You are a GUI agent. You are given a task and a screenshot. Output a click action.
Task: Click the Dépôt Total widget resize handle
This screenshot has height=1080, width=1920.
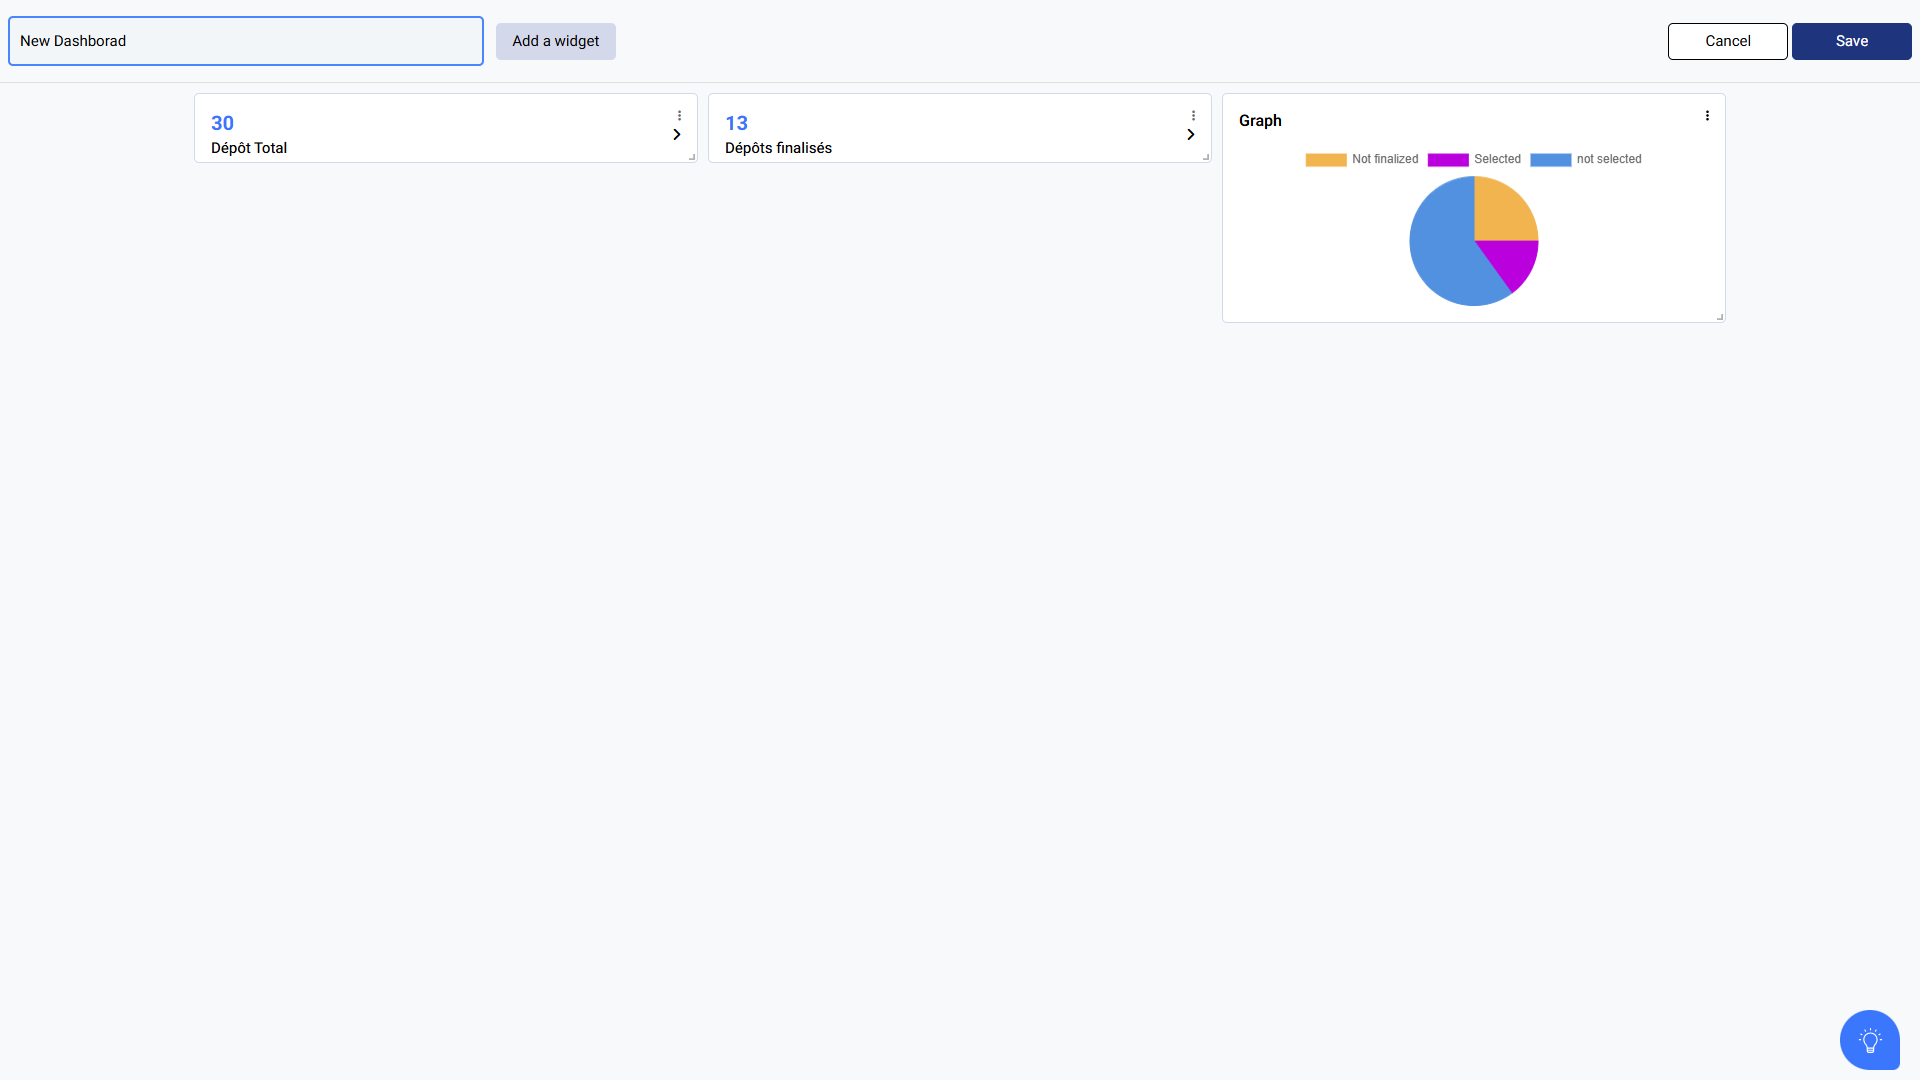click(x=692, y=157)
